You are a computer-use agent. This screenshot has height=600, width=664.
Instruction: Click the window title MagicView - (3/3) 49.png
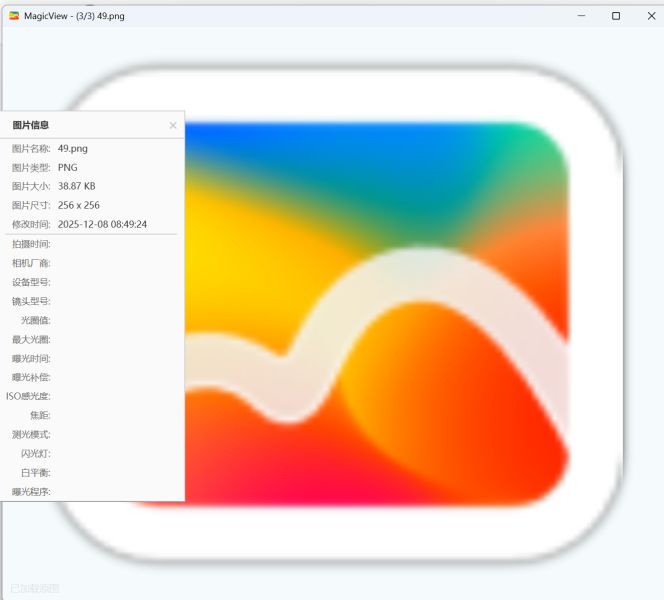tap(75, 16)
